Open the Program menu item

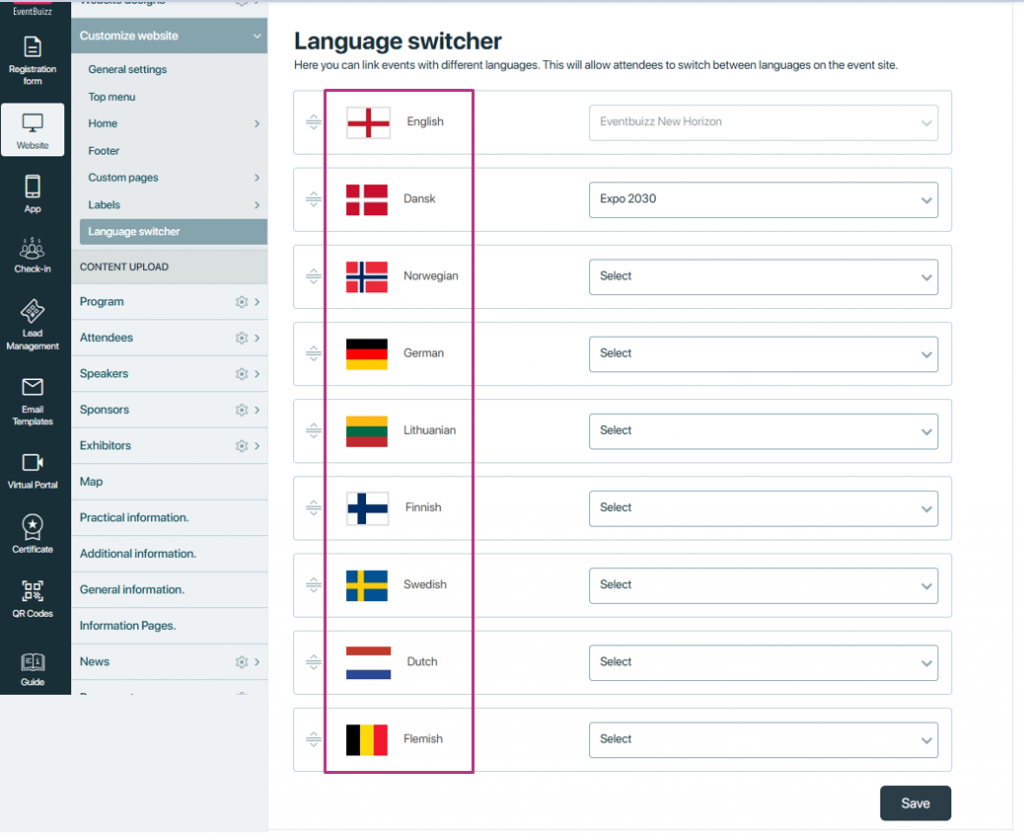(101, 302)
